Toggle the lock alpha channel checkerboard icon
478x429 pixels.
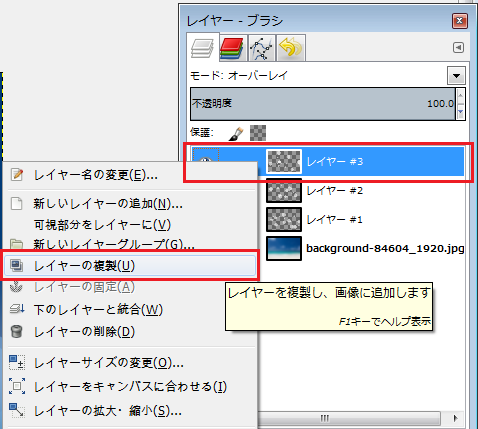(x=258, y=133)
